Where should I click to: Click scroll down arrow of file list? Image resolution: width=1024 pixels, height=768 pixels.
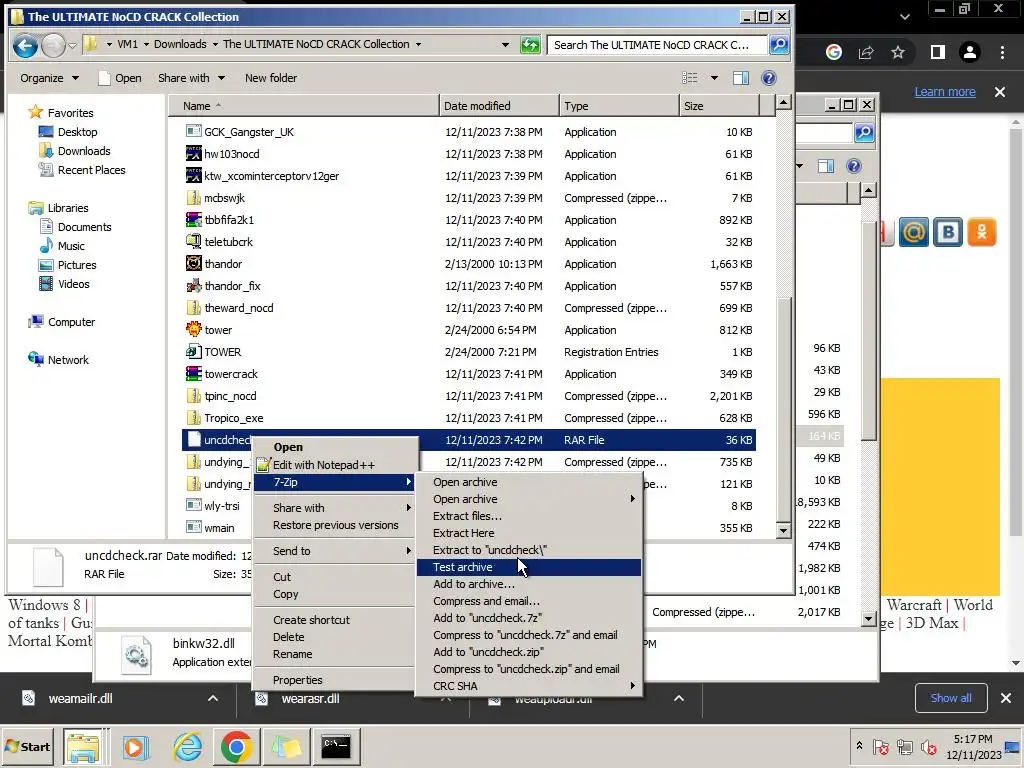click(784, 530)
